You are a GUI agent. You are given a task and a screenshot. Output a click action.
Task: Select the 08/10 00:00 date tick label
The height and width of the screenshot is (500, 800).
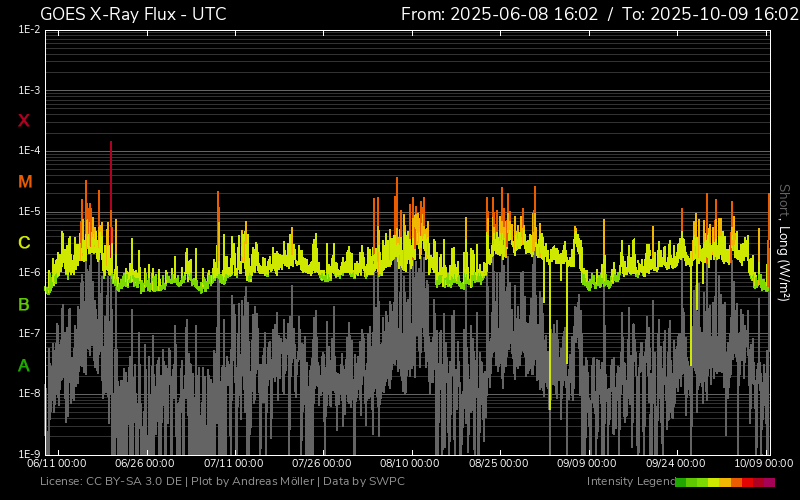tap(409, 464)
